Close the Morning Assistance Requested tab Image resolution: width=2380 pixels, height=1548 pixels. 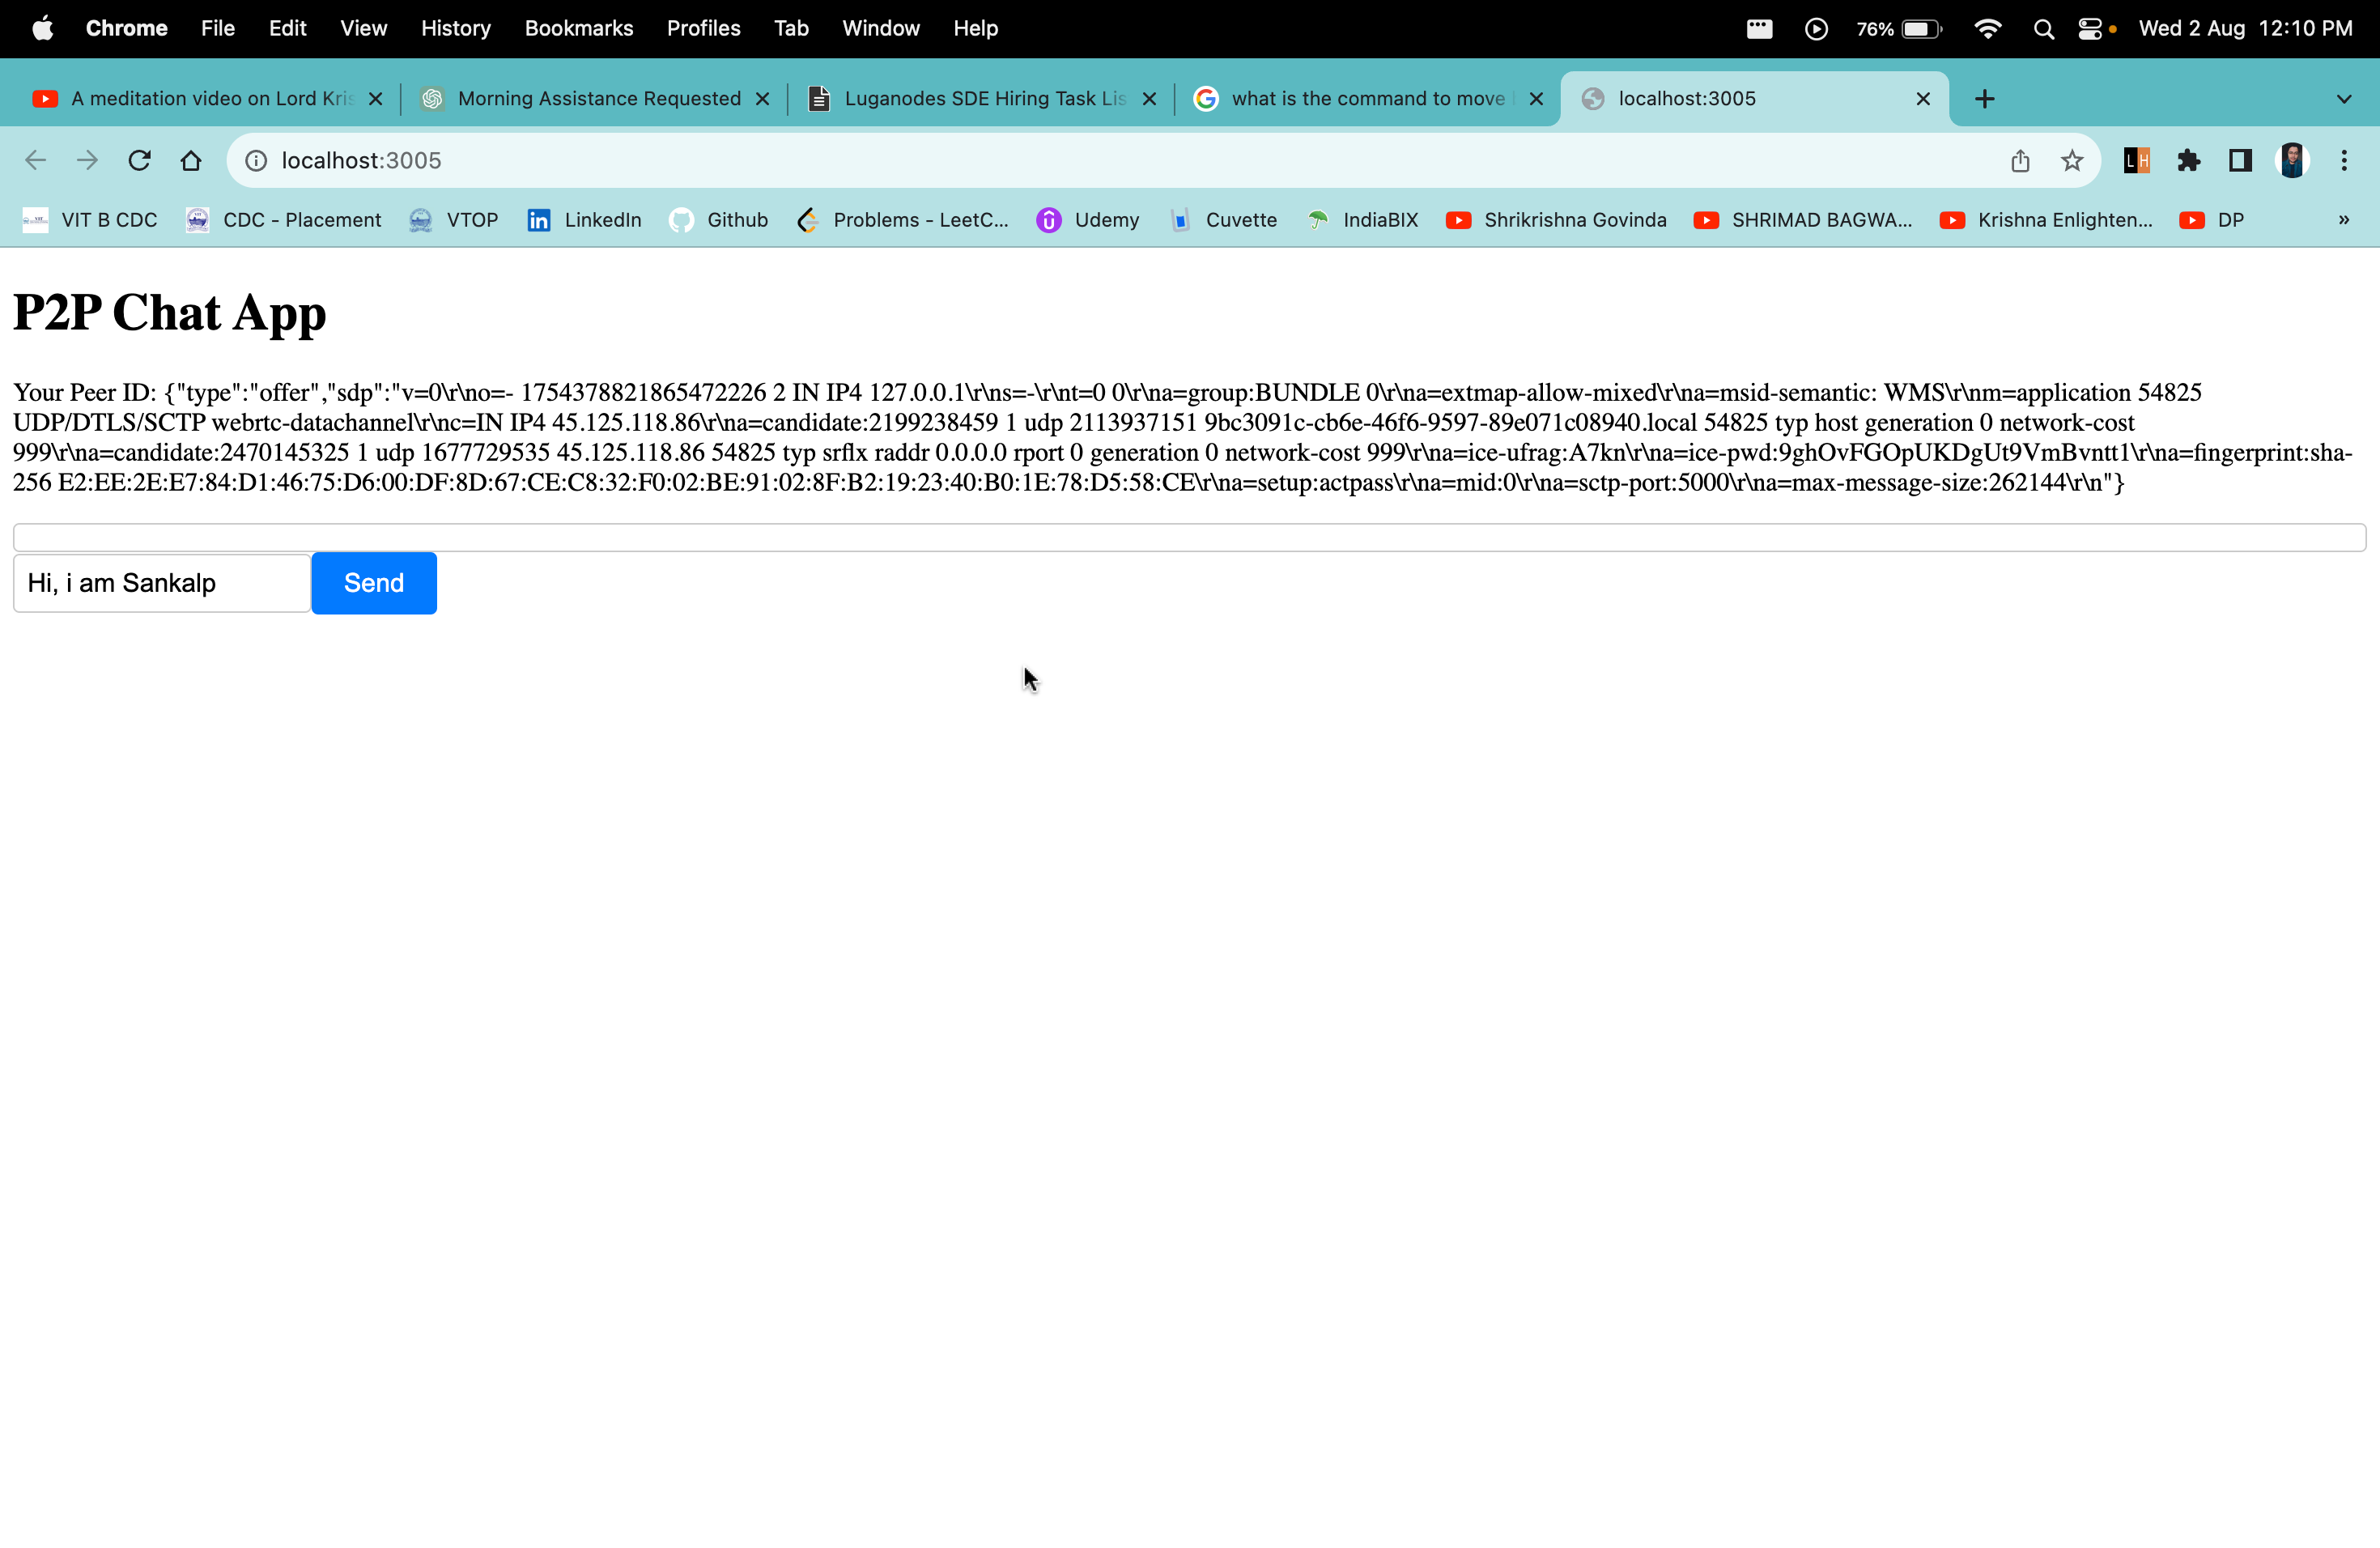click(763, 98)
